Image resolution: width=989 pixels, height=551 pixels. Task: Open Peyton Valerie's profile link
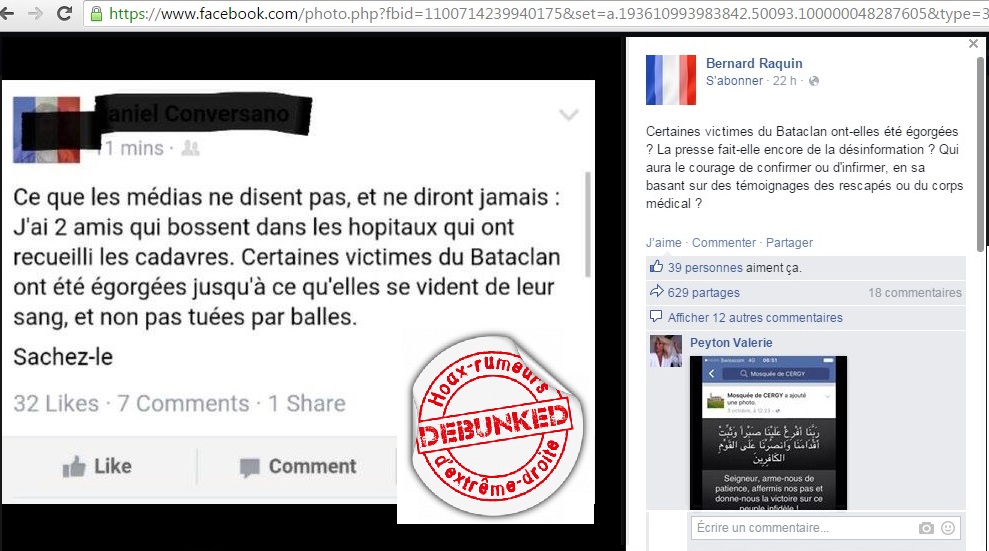pyautogui.click(x=731, y=342)
